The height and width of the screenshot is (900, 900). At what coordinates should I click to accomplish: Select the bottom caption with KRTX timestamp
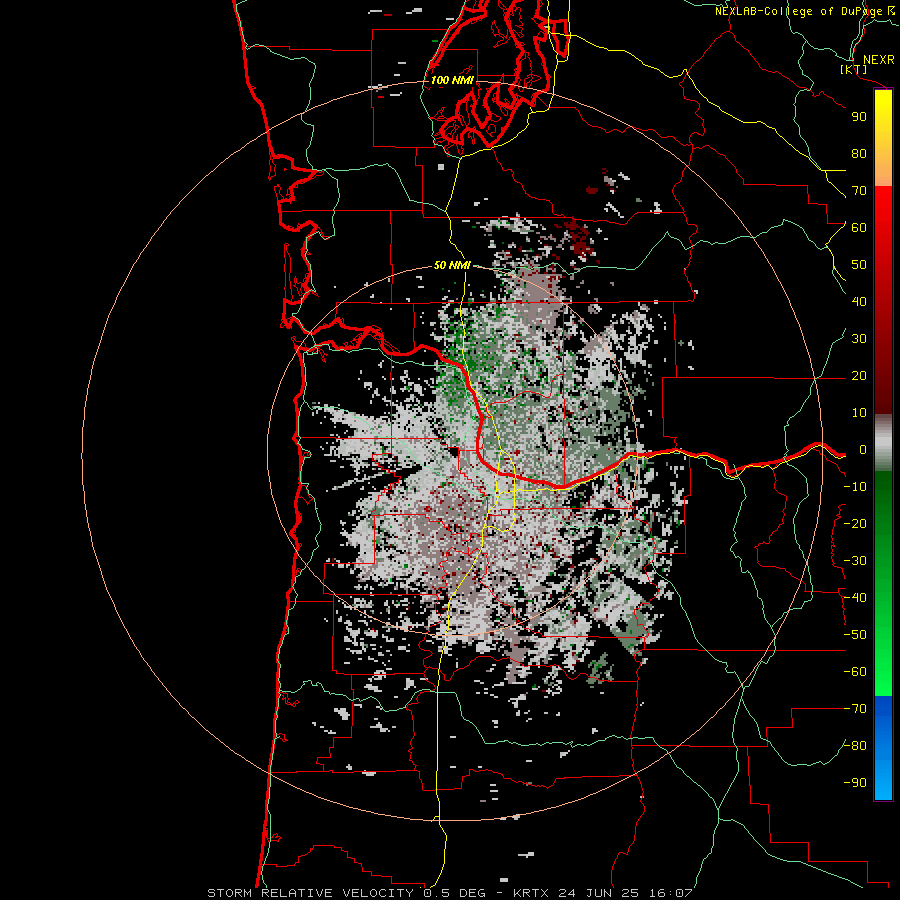[449, 893]
